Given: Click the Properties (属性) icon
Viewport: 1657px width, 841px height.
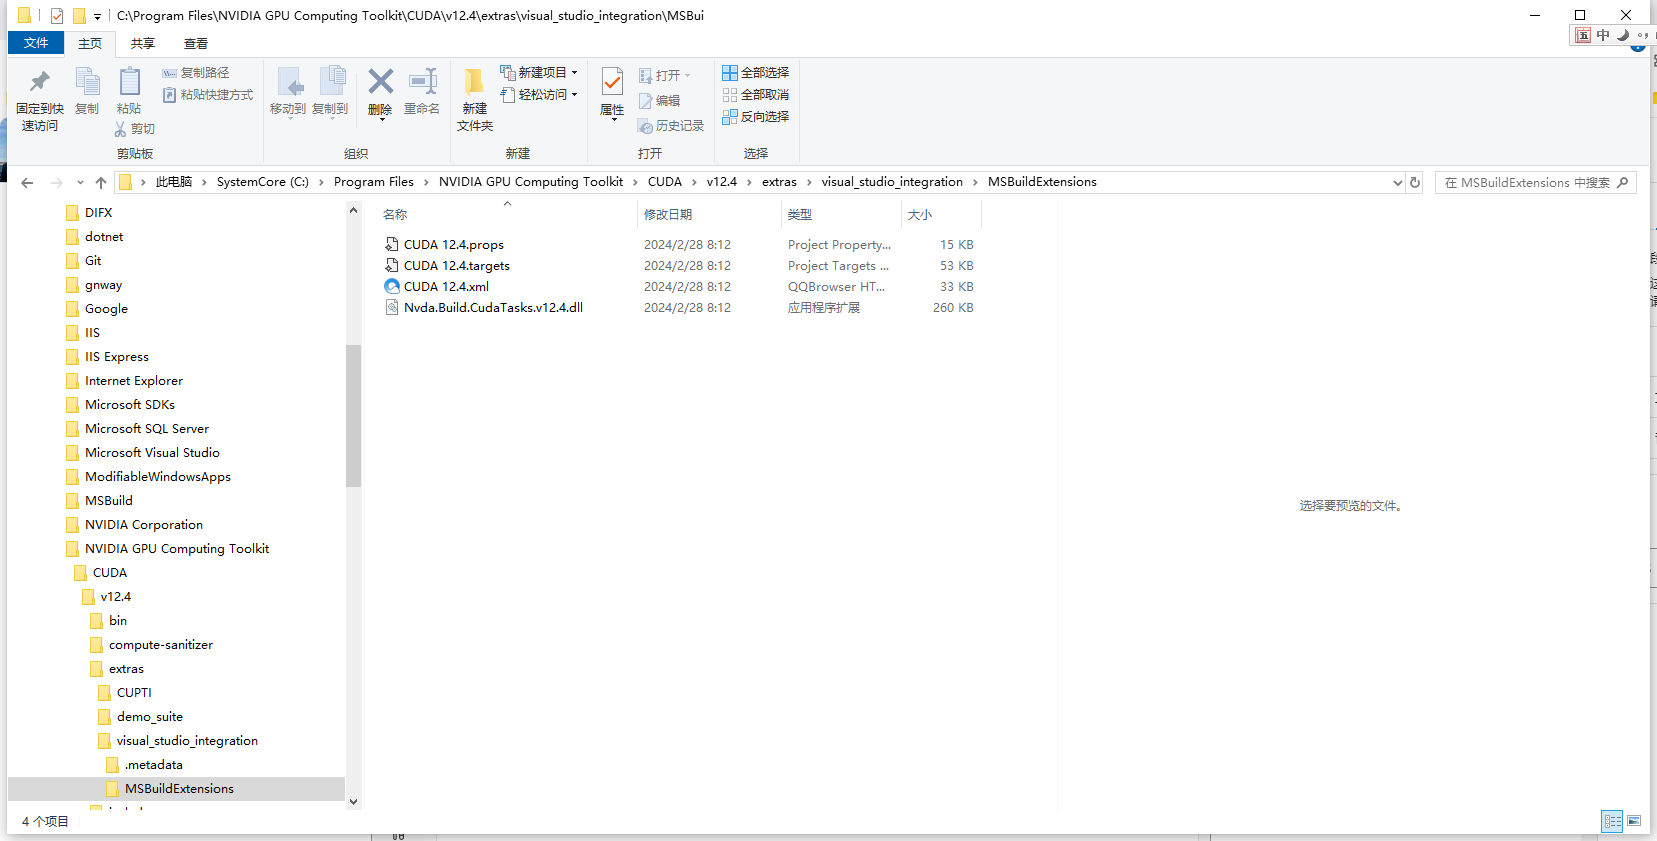Looking at the screenshot, I should point(612,91).
